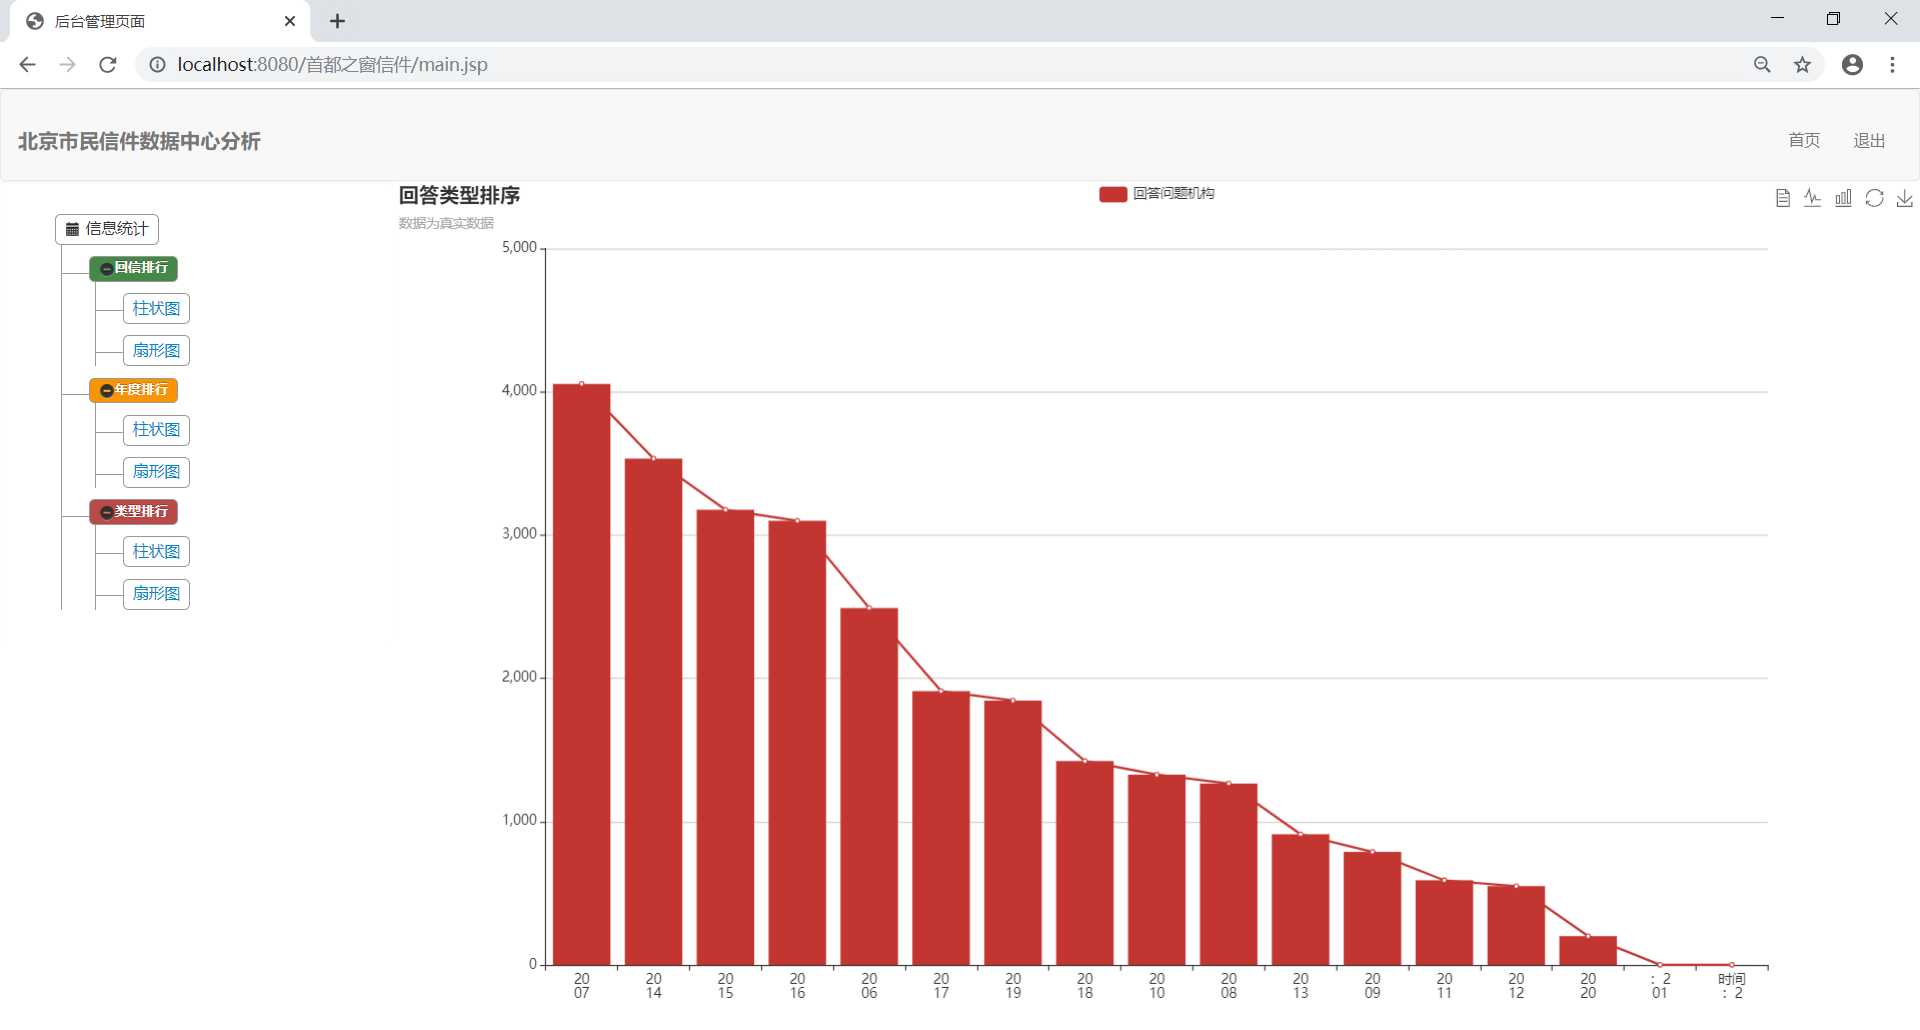Save chart as image download icon
The height and width of the screenshot is (1030, 1920).
(x=1905, y=198)
